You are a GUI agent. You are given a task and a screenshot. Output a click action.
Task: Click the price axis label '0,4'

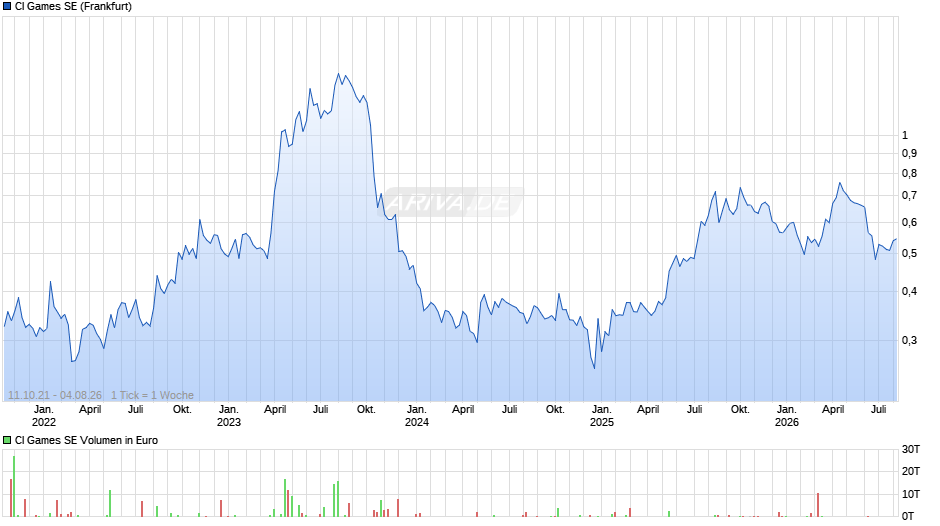909,291
